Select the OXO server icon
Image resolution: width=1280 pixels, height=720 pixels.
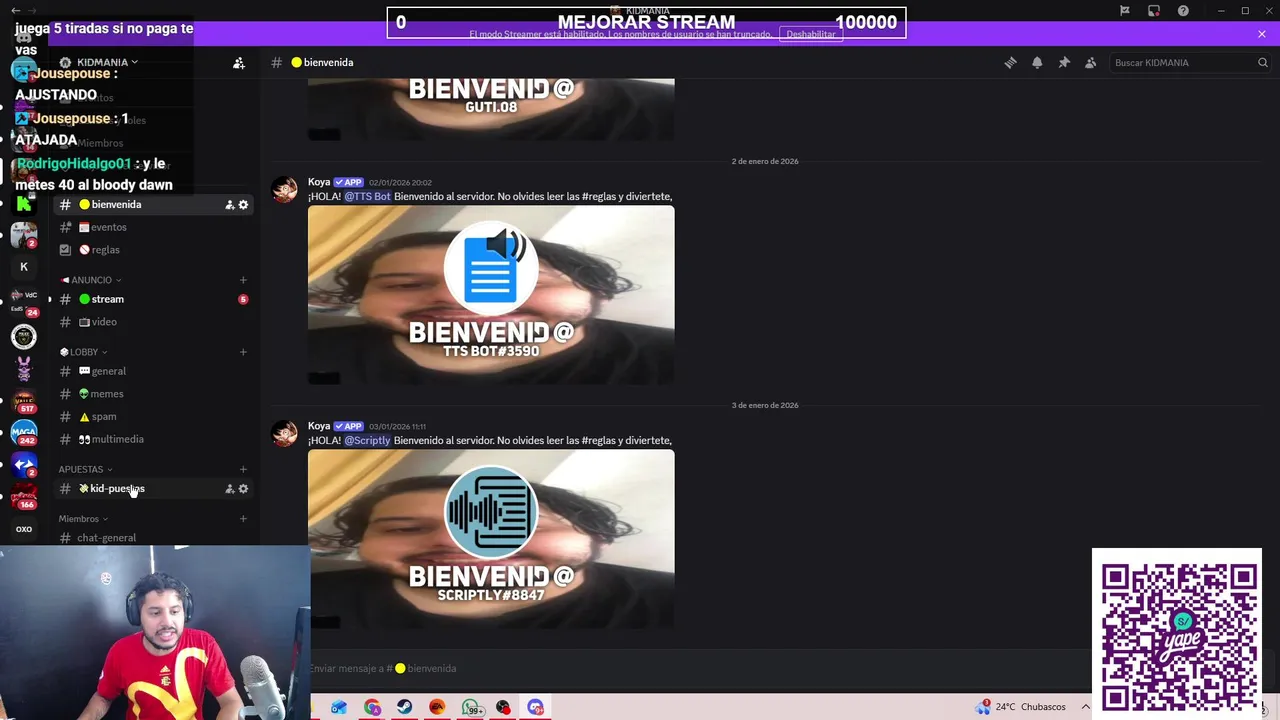(x=24, y=529)
